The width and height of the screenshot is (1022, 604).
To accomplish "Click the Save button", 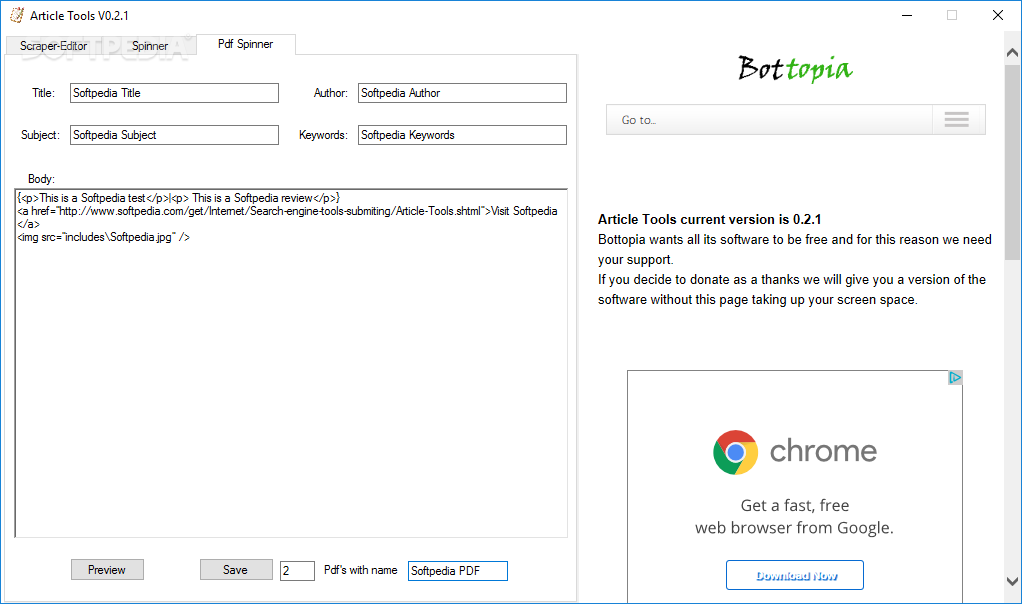I will [x=235, y=569].
